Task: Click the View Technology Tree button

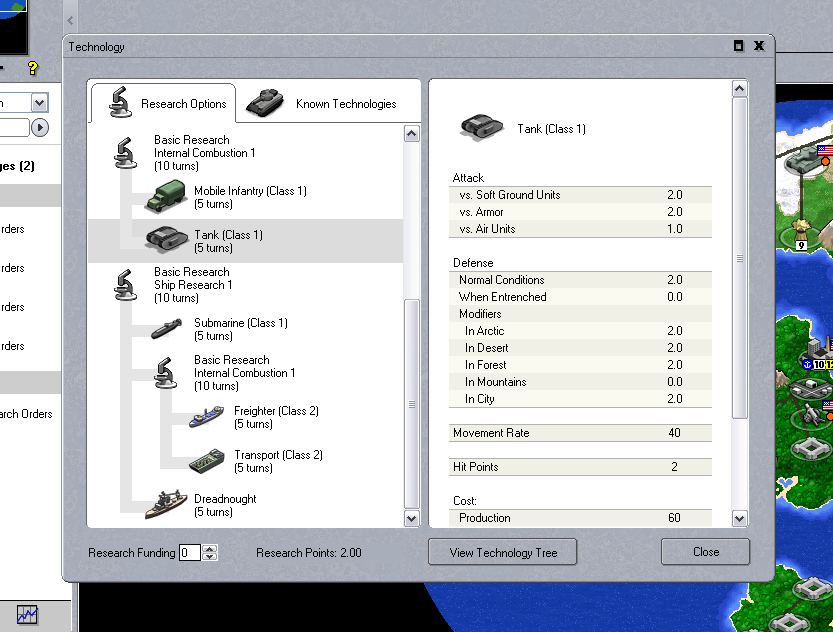Action: click(x=503, y=552)
